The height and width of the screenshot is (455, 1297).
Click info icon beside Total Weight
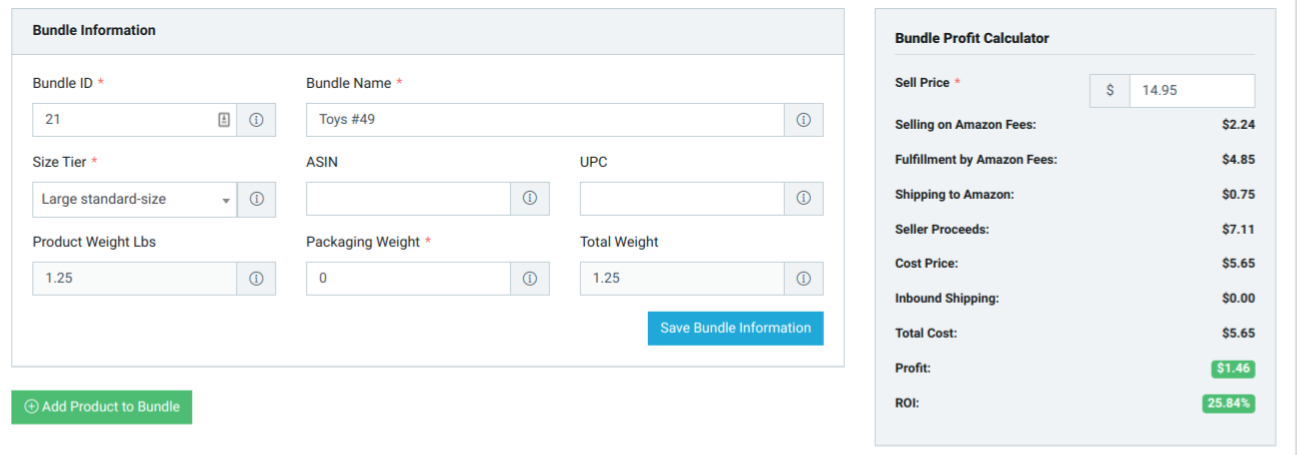point(803,279)
